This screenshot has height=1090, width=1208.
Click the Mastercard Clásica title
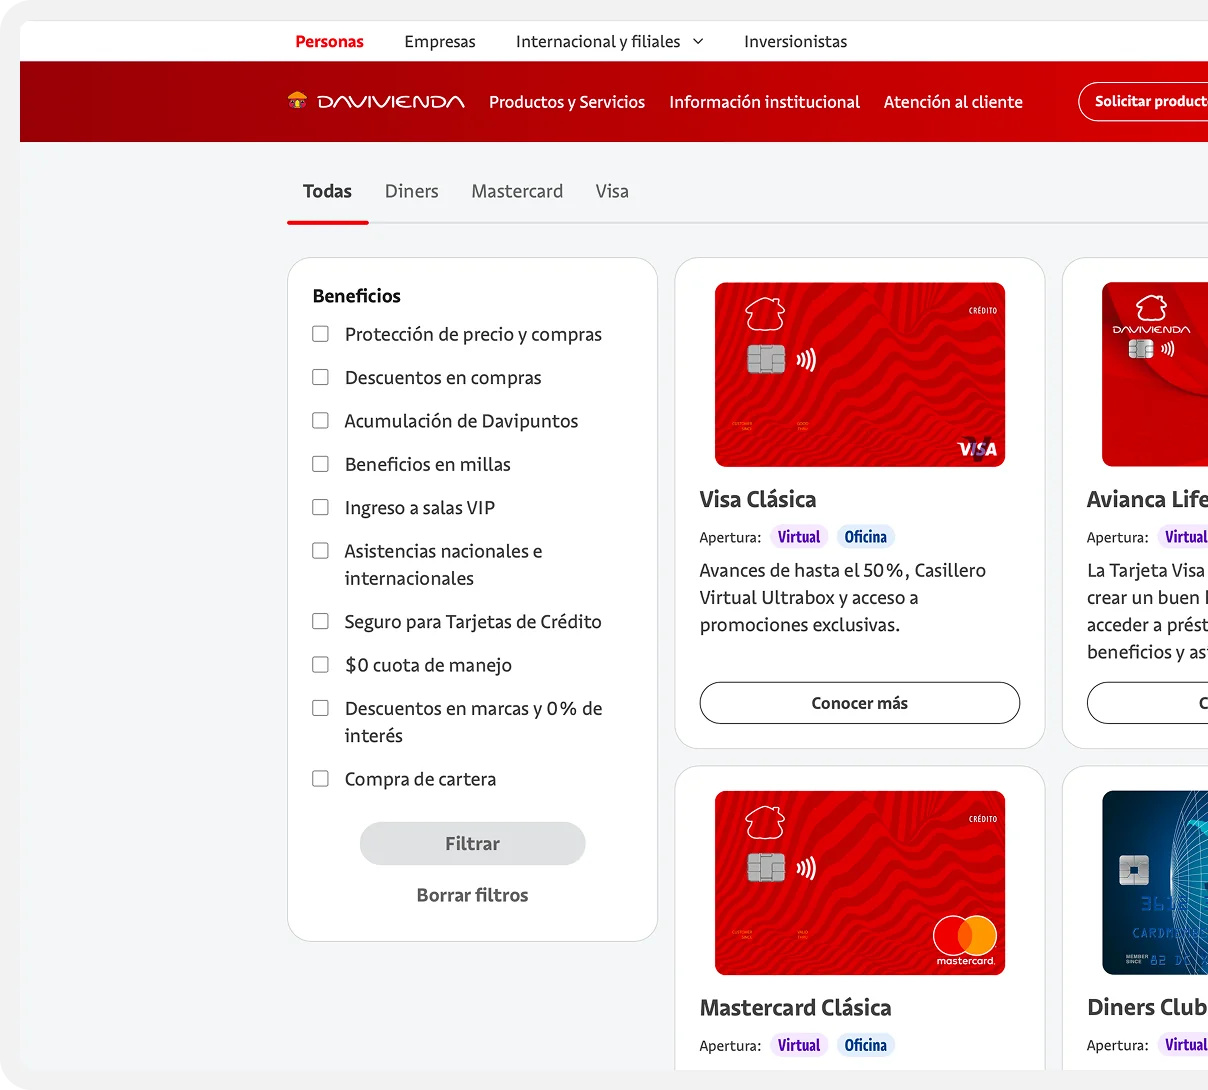pos(796,1007)
